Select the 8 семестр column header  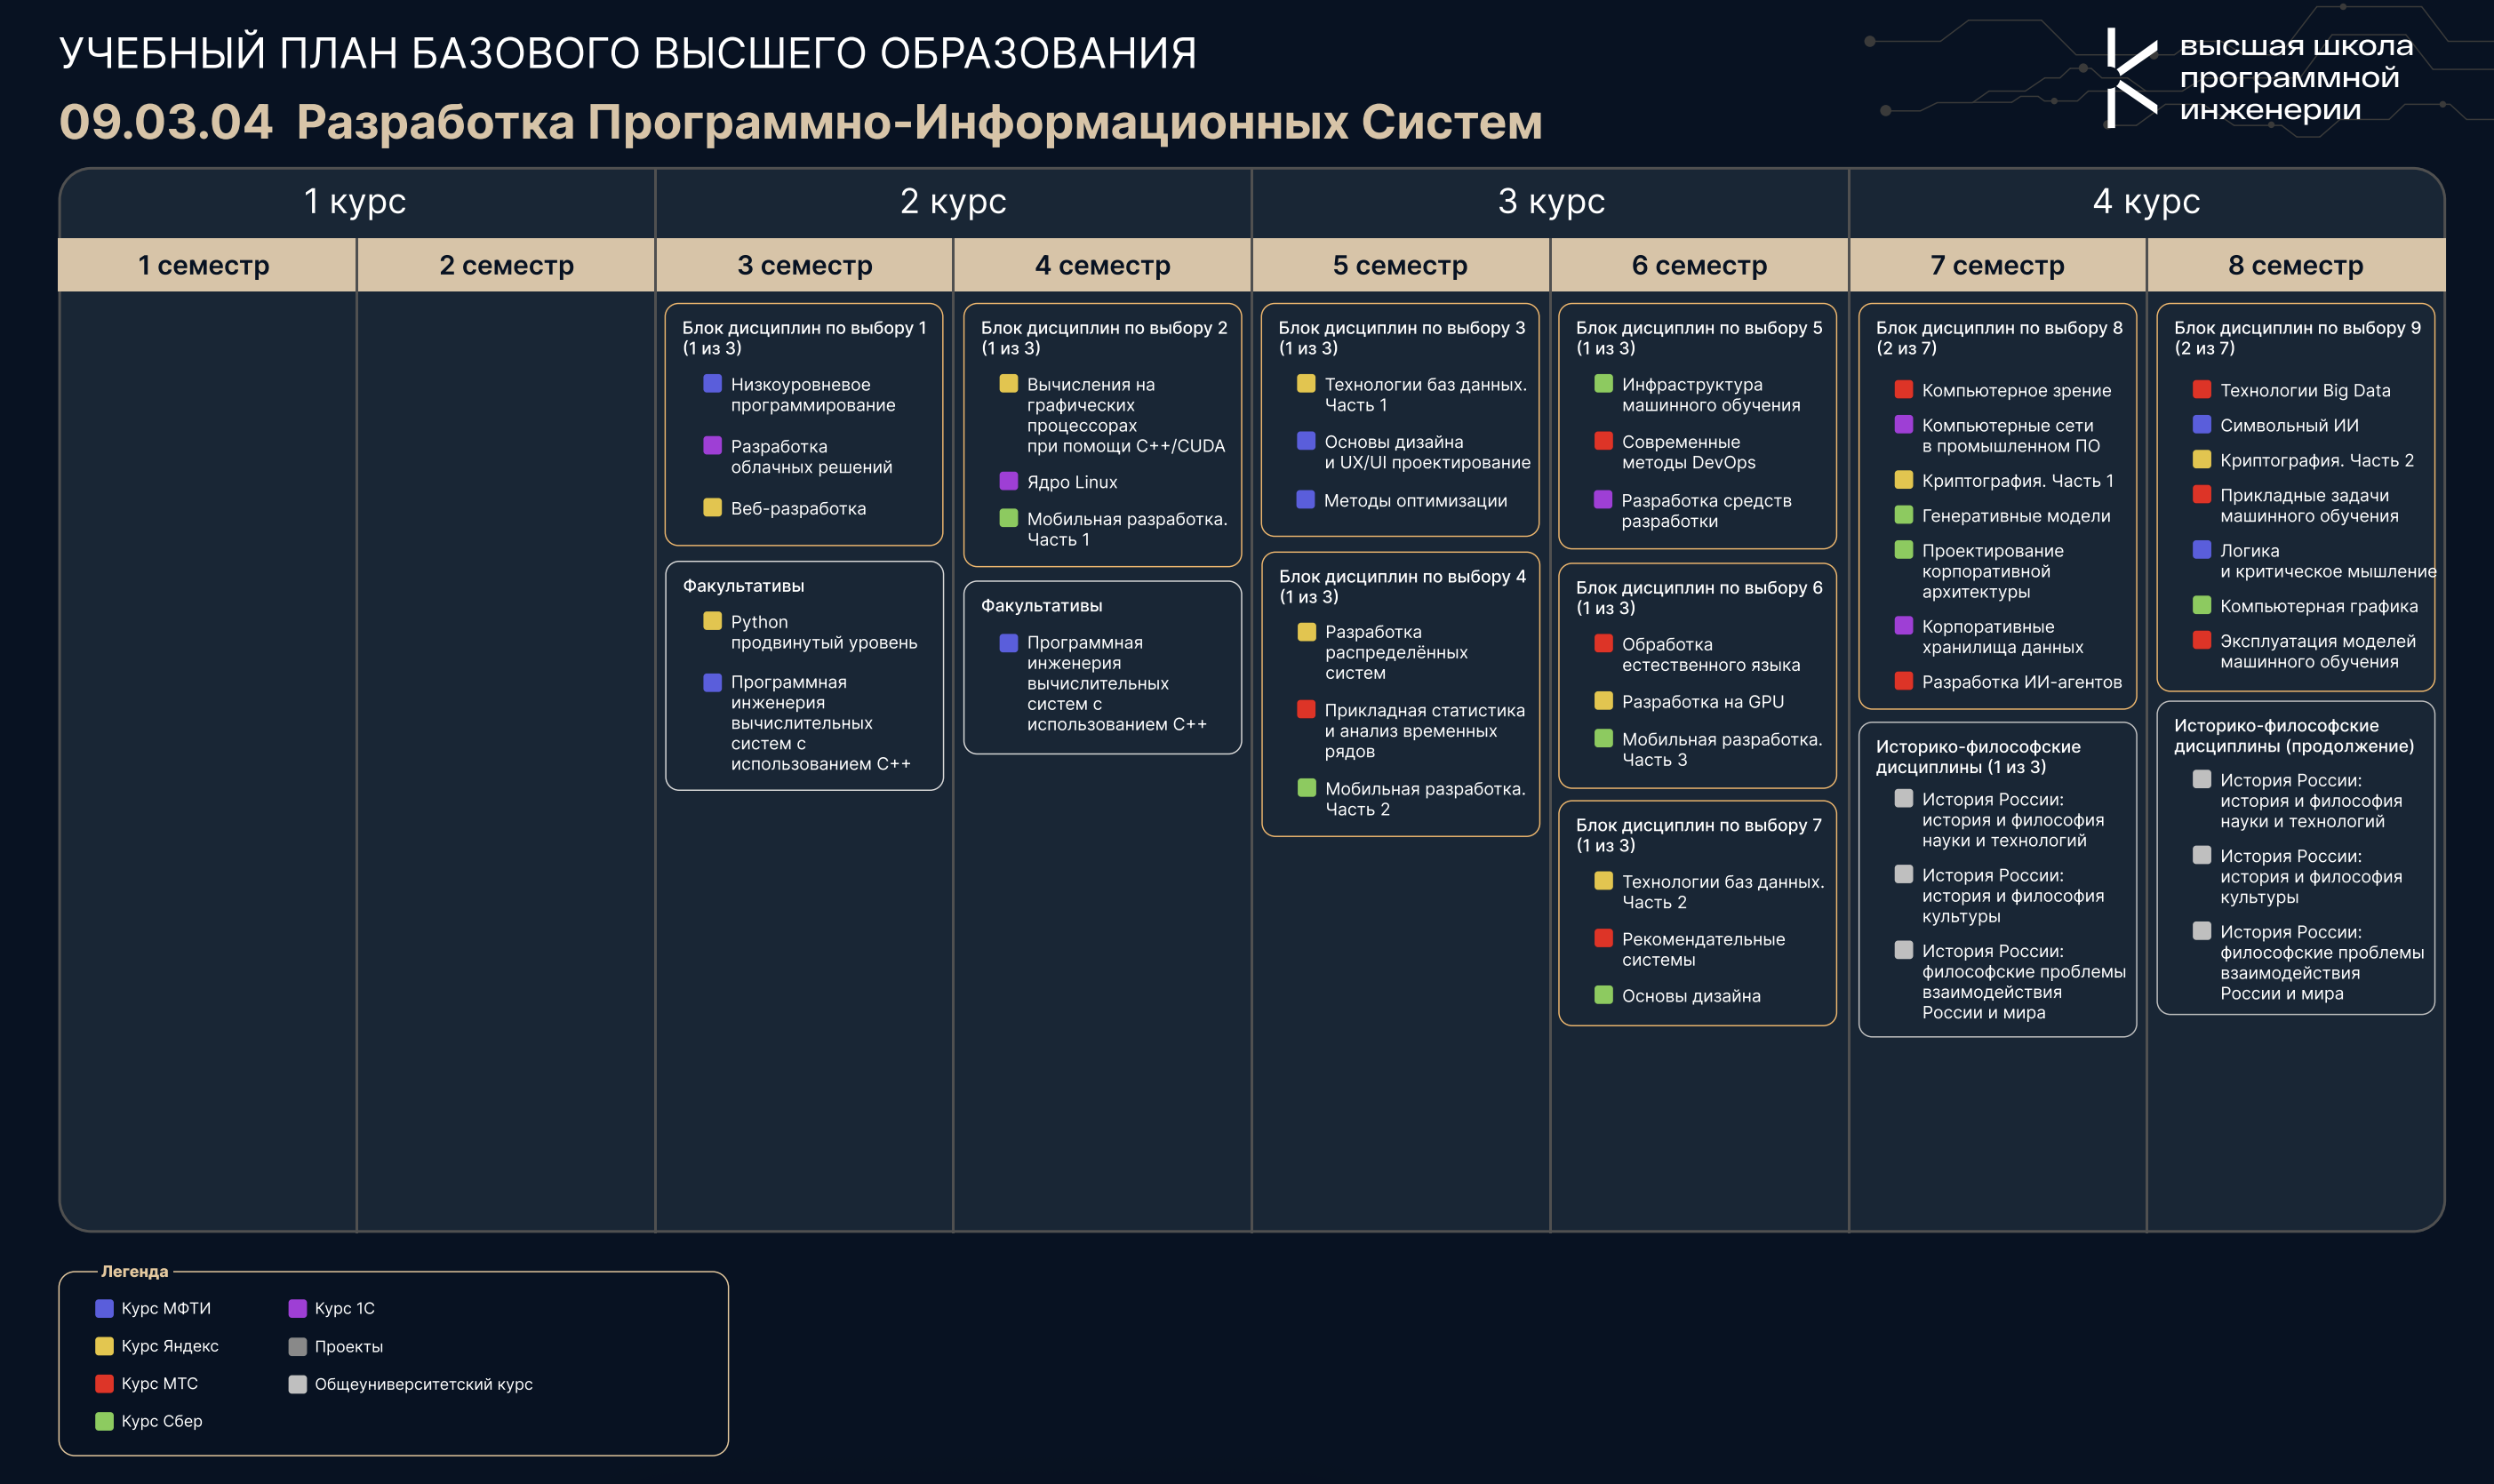coord(2296,265)
